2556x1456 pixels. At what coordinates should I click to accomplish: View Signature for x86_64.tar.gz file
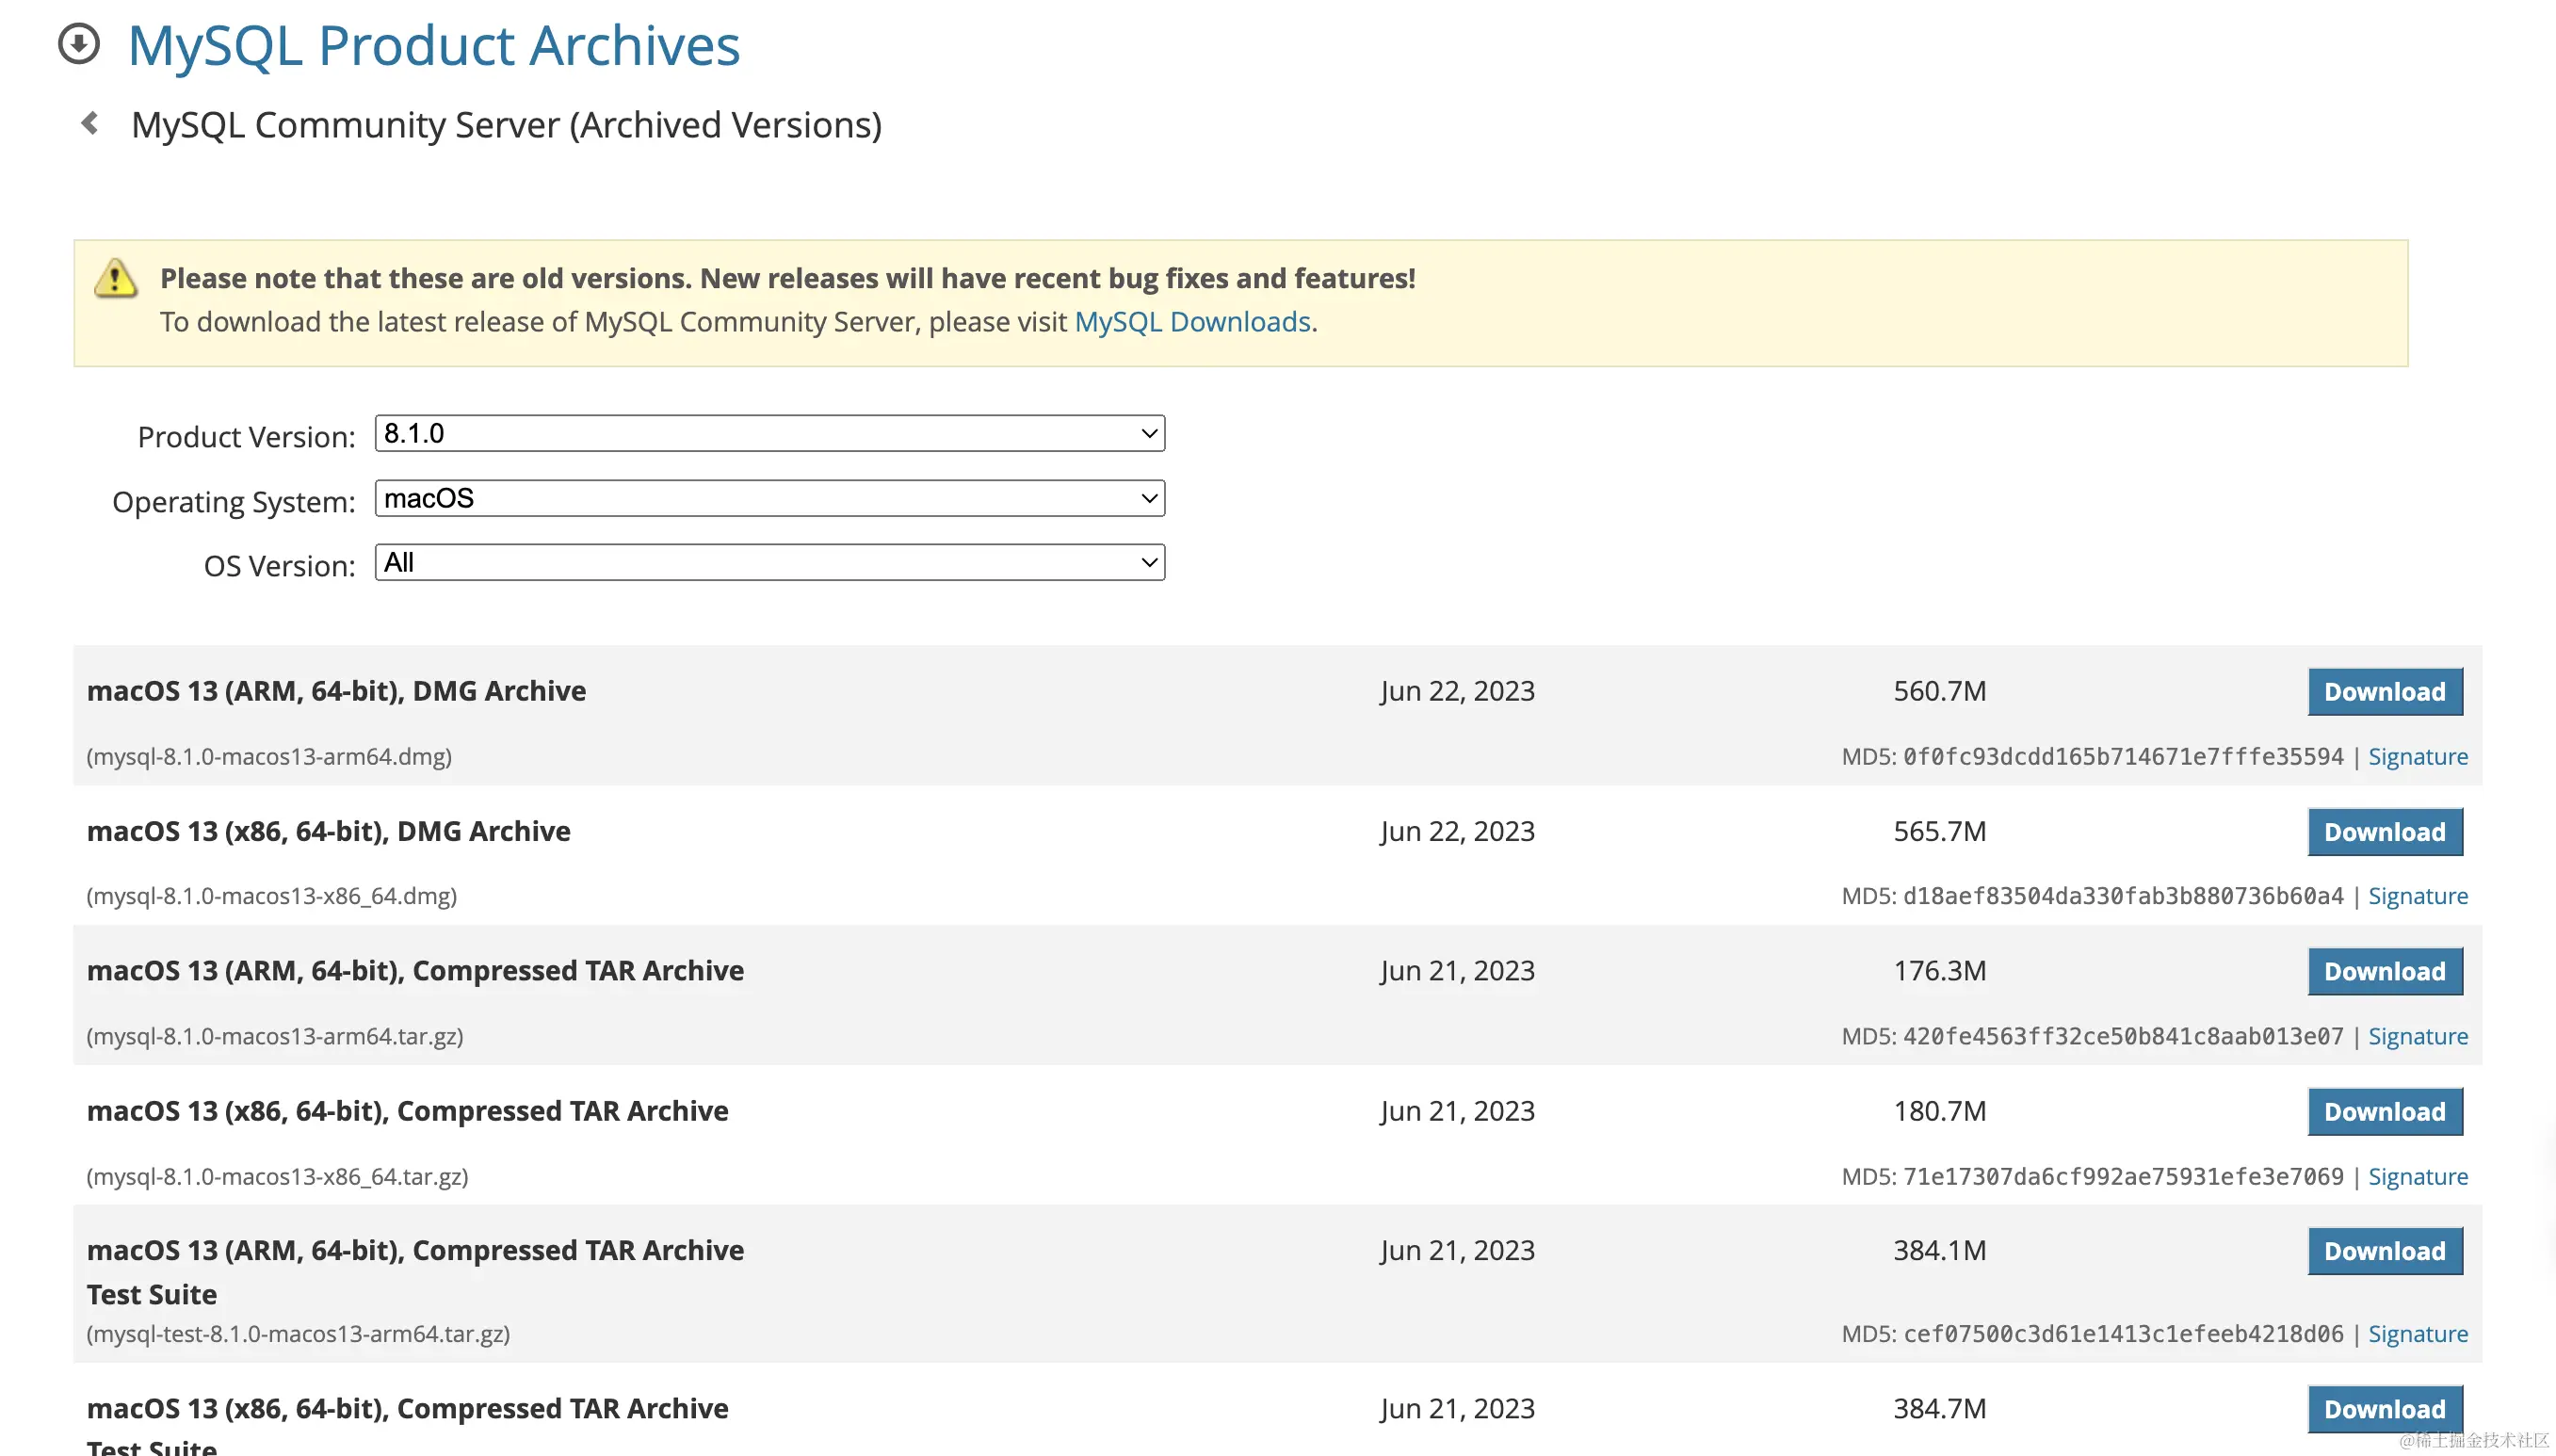point(2417,1176)
